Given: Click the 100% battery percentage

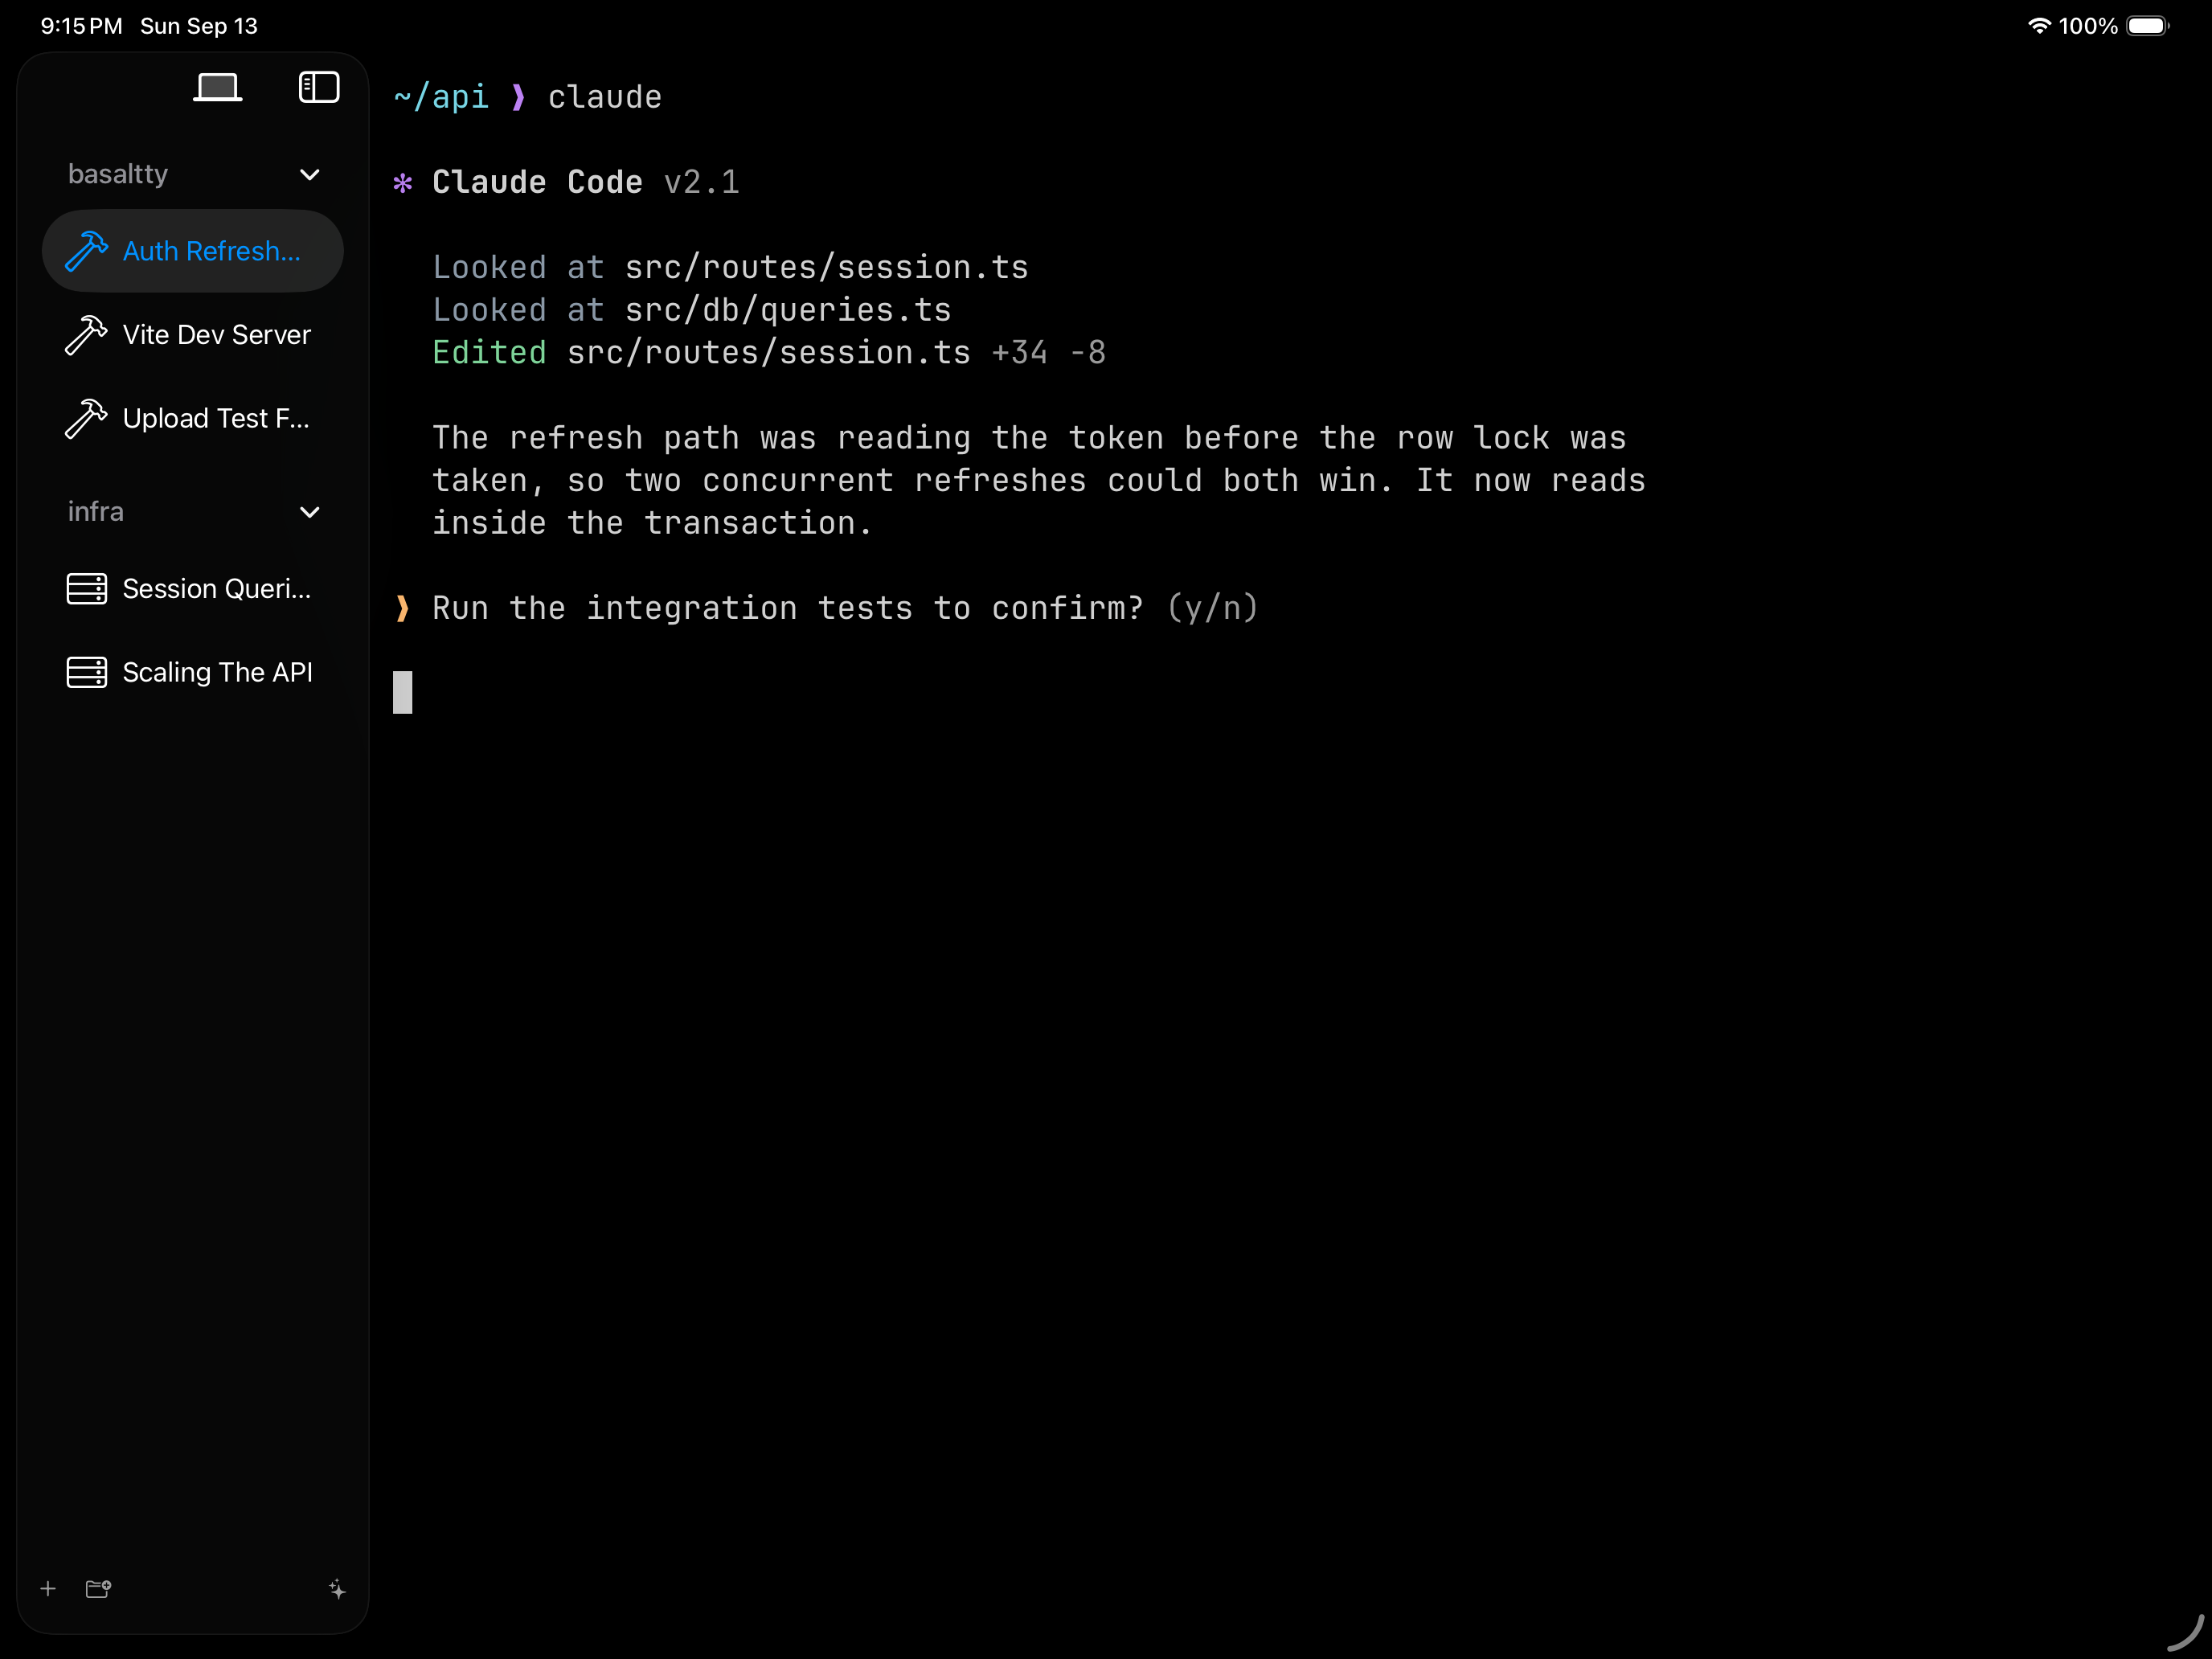Looking at the screenshot, I should tap(2088, 26).
